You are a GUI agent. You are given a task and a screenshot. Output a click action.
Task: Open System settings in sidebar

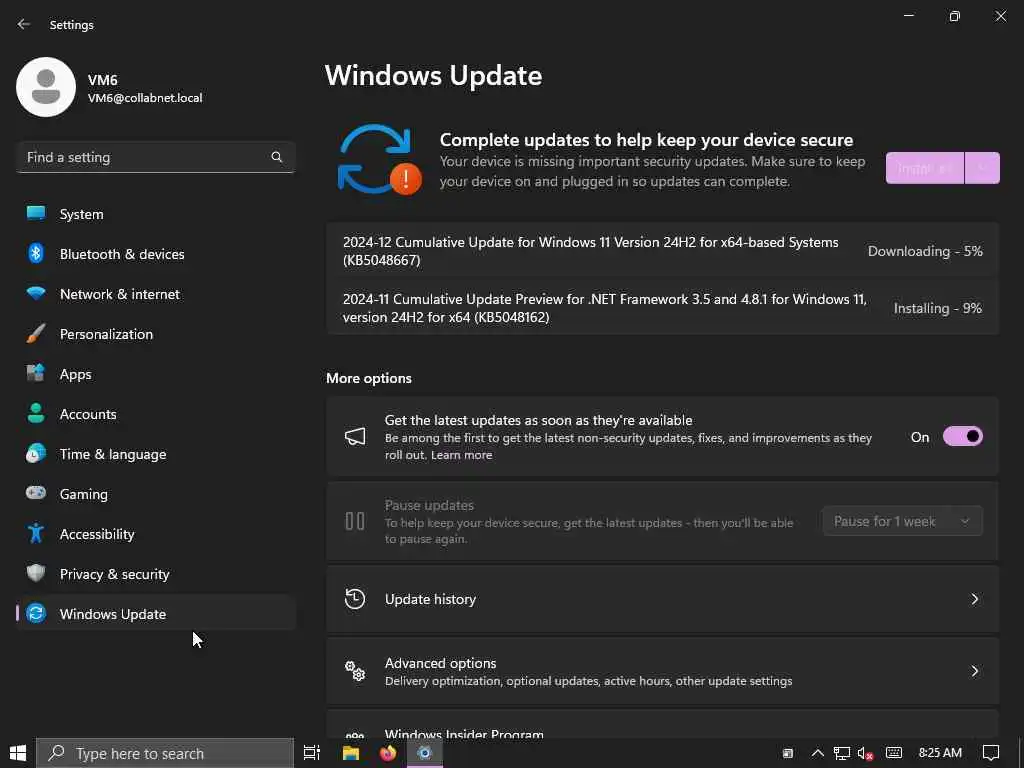coord(155,214)
